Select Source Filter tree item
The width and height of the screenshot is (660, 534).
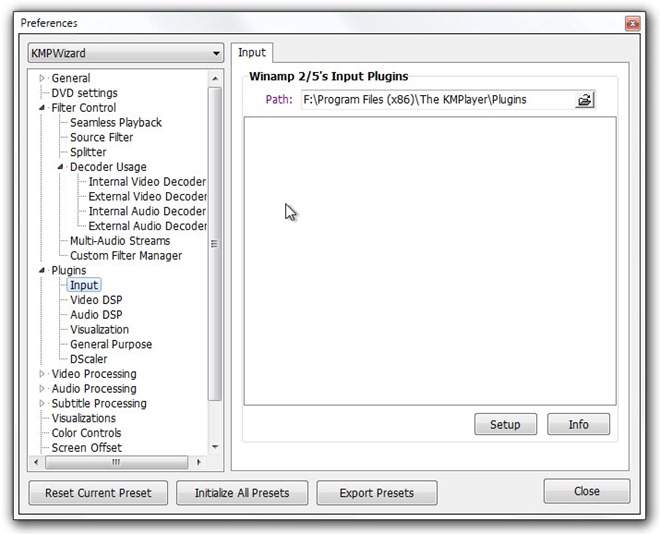(x=101, y=137)
